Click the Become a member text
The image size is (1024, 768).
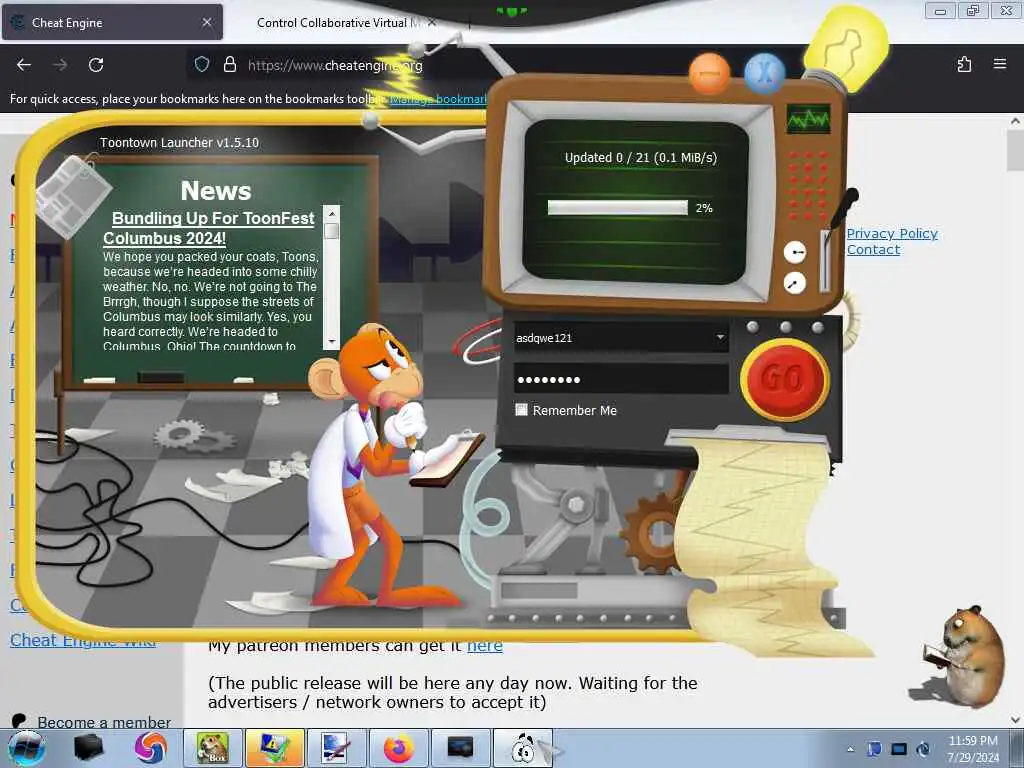click(104, 722)
